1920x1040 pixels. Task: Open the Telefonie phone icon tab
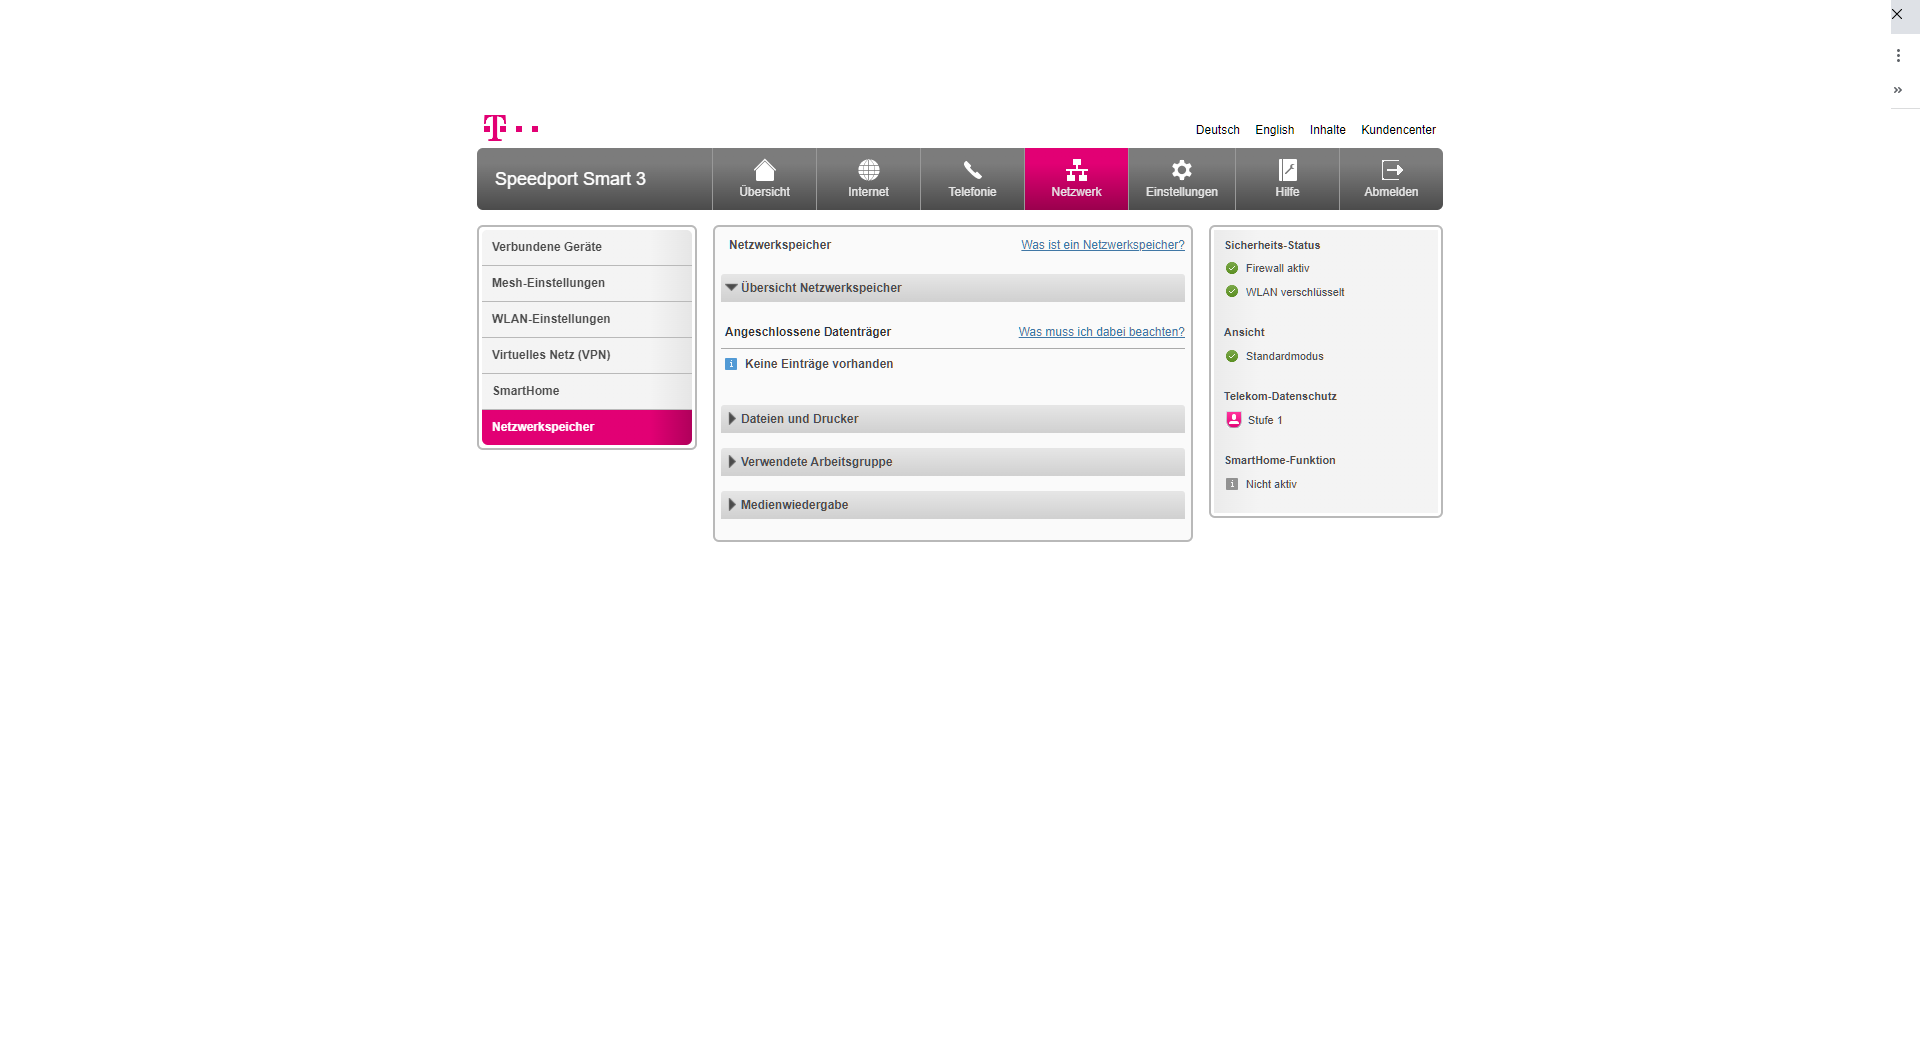(972, 179)
